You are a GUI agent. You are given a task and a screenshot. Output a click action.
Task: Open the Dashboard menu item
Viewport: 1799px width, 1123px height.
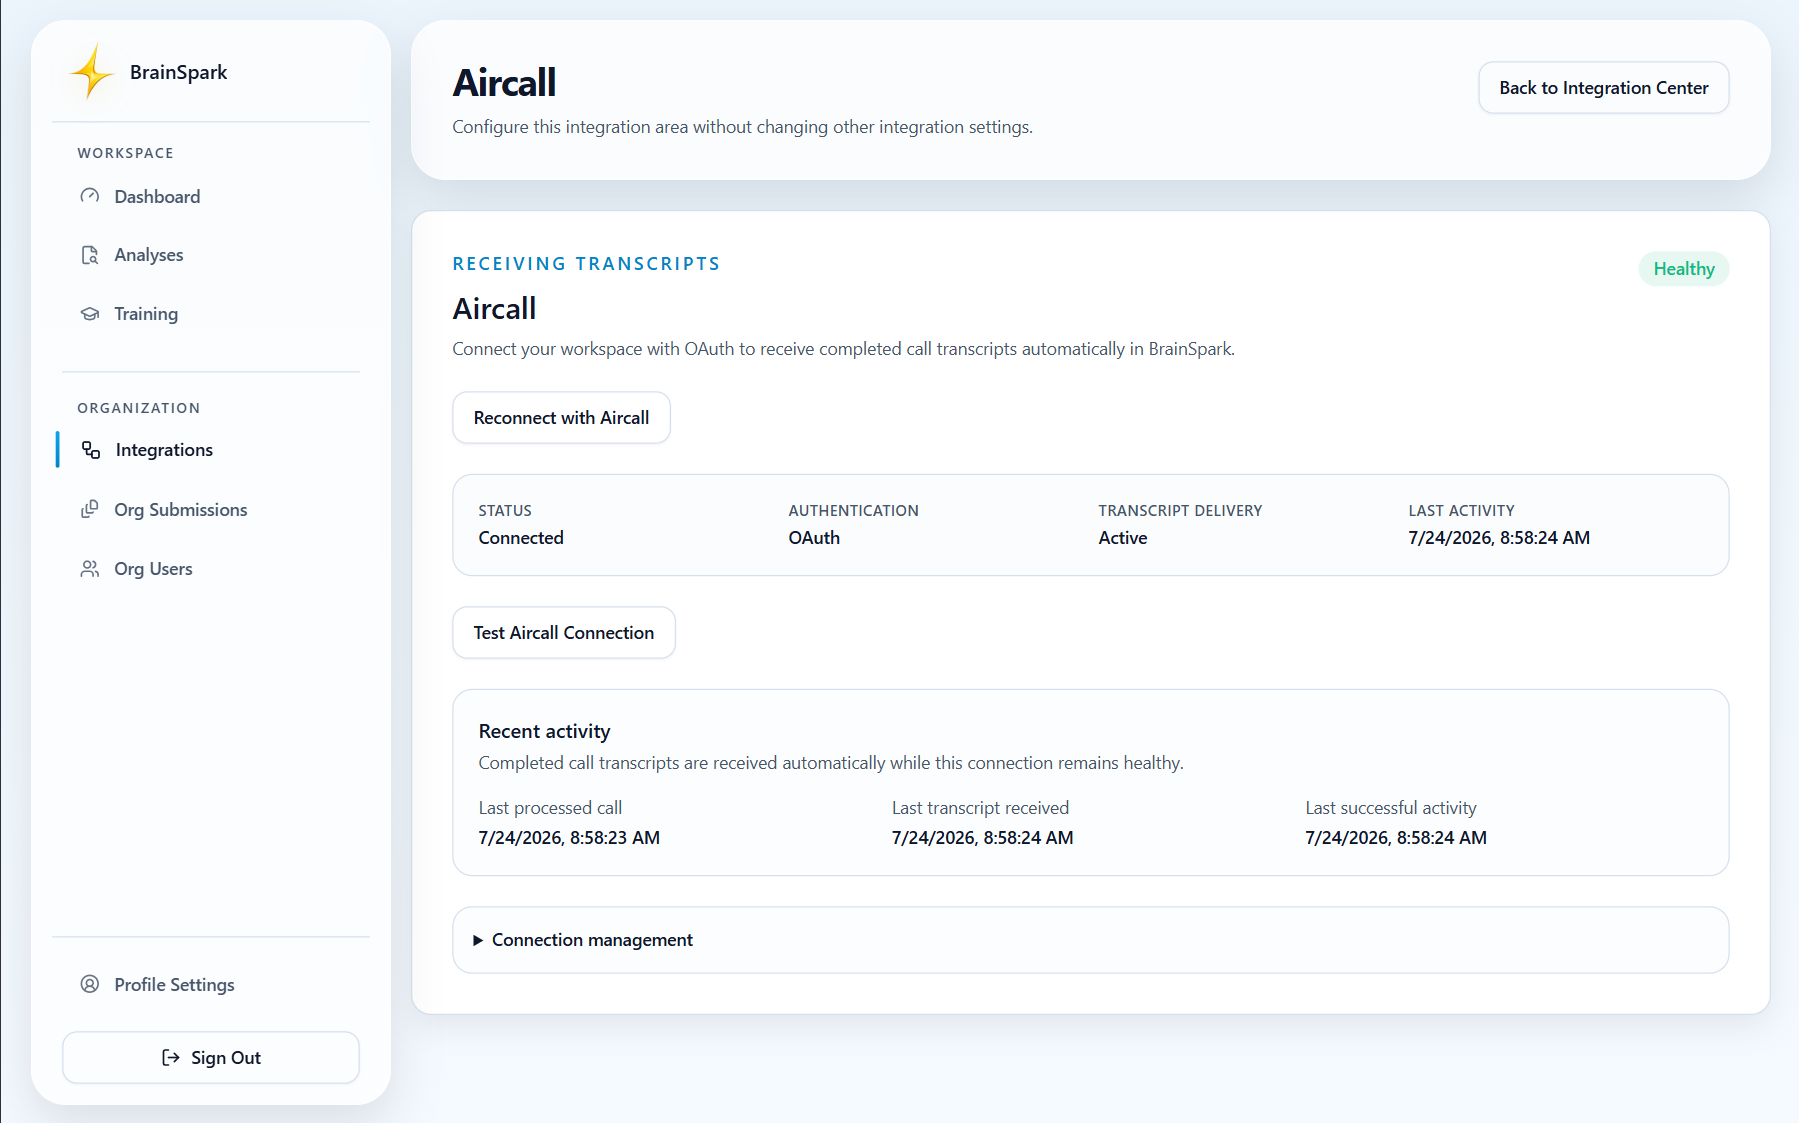click(211, 197)
